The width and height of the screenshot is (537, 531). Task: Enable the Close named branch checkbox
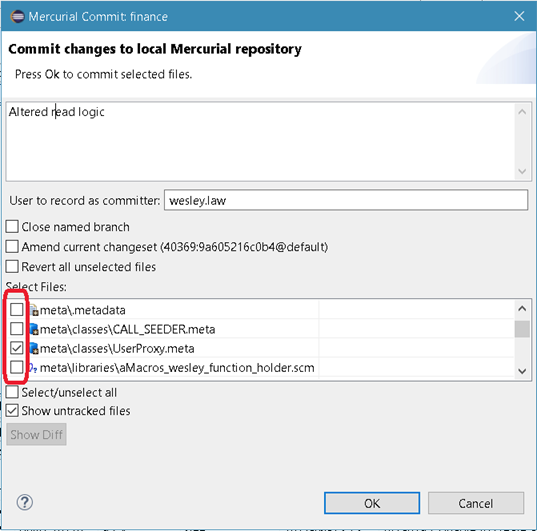click(x=12, y=227)
